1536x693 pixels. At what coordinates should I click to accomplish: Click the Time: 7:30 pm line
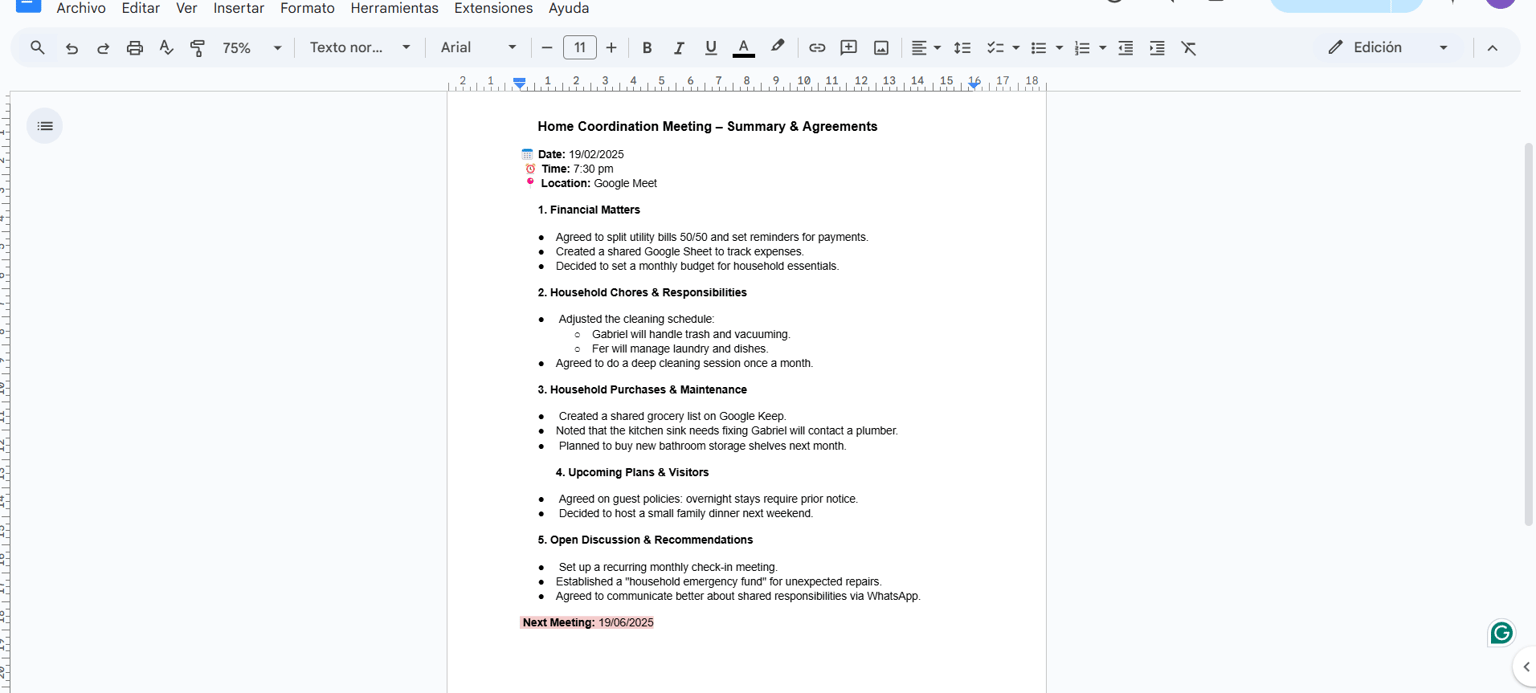tap(577, 169)
